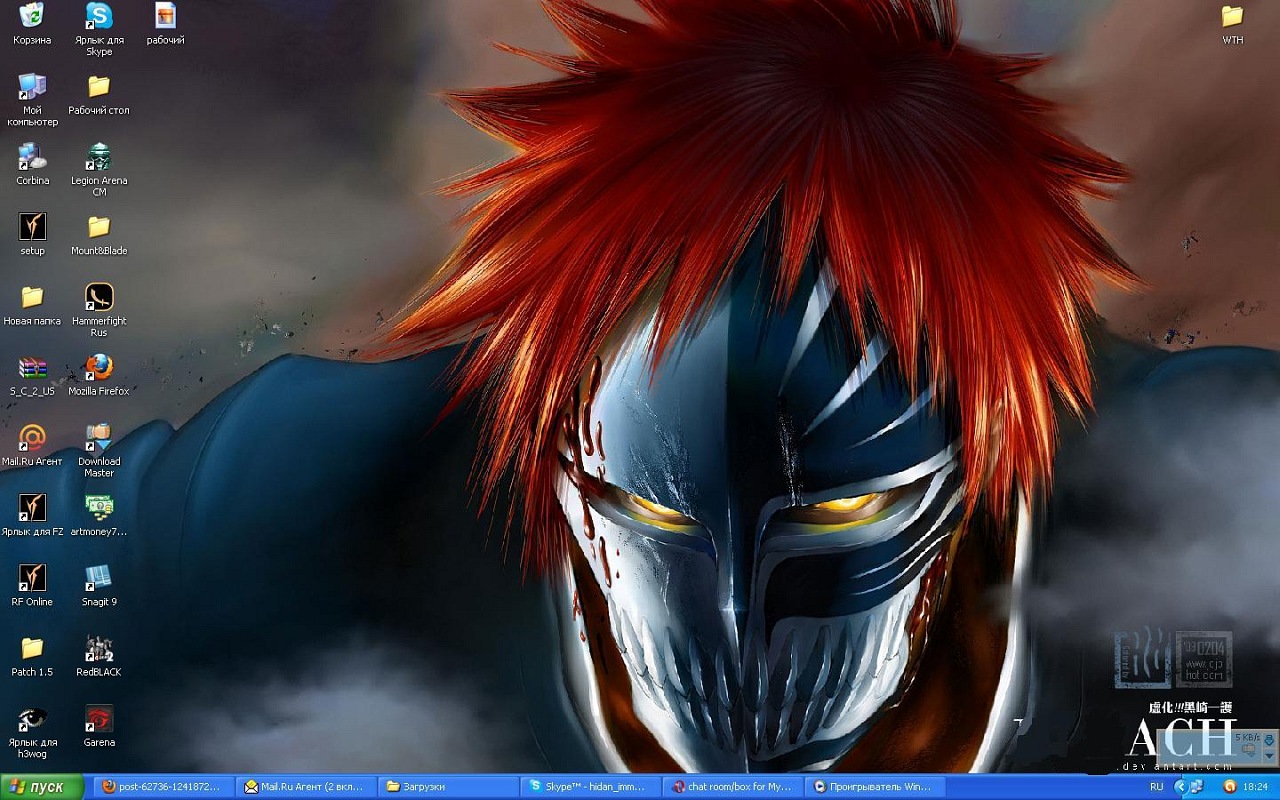1280x800 pixels.
Task: Open the RU language switcher
Action: [x=1156, y=787]
